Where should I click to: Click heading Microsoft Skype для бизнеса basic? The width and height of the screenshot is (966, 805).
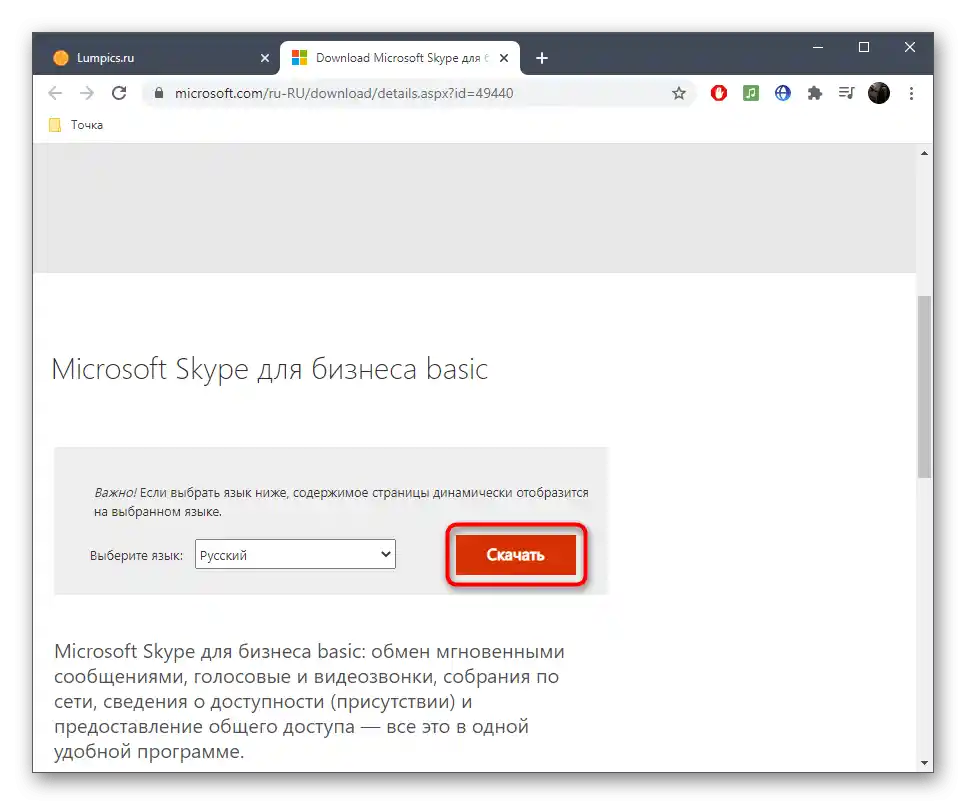coord(270,369)
